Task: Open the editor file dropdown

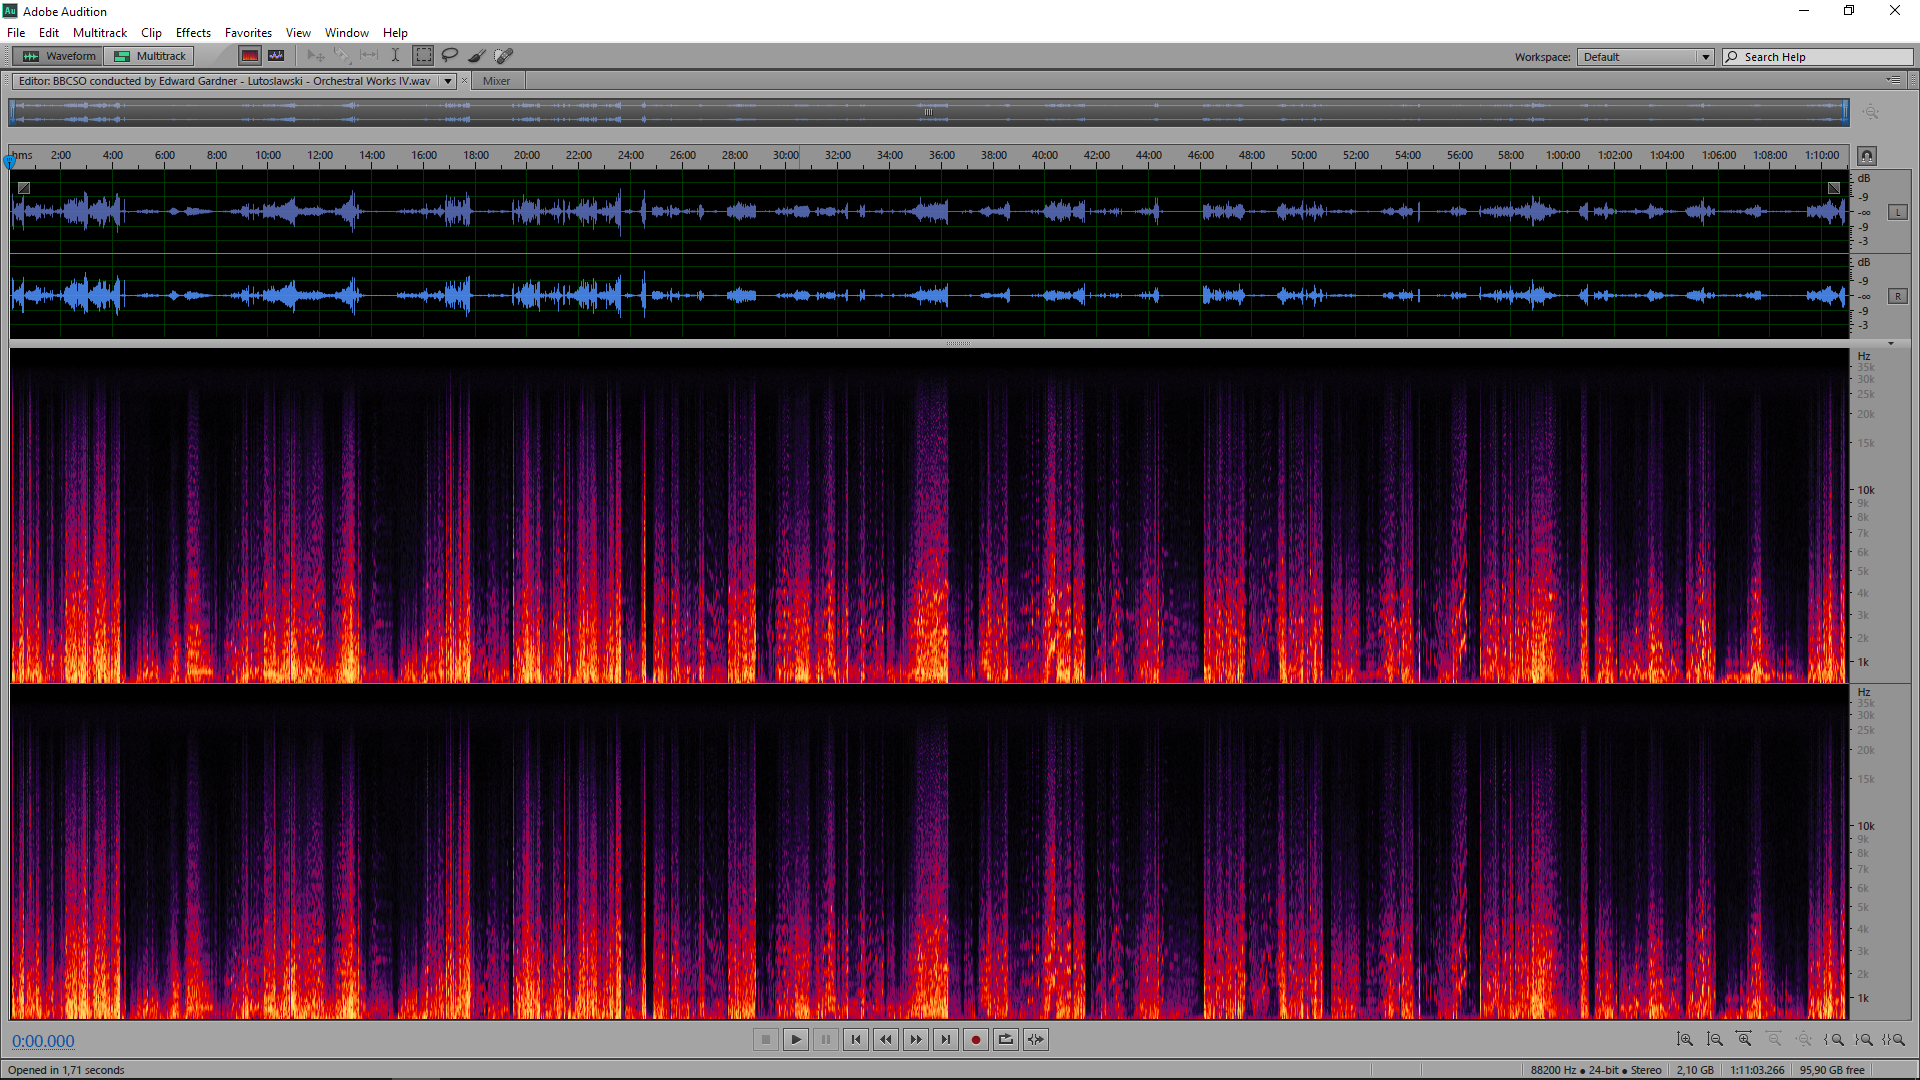Action: [x=448, y=81]
